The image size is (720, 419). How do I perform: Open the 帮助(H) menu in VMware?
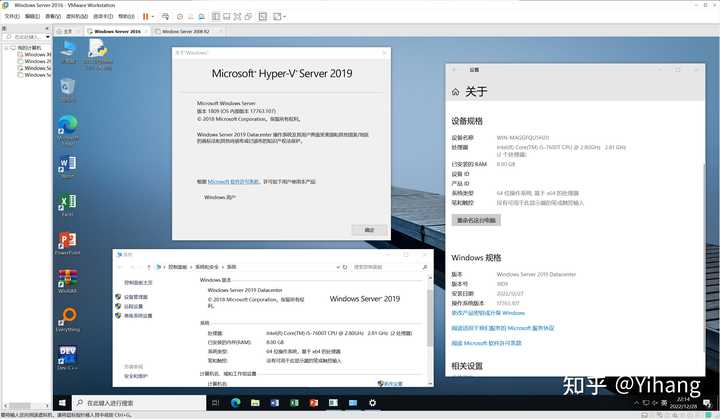[126, 17]
